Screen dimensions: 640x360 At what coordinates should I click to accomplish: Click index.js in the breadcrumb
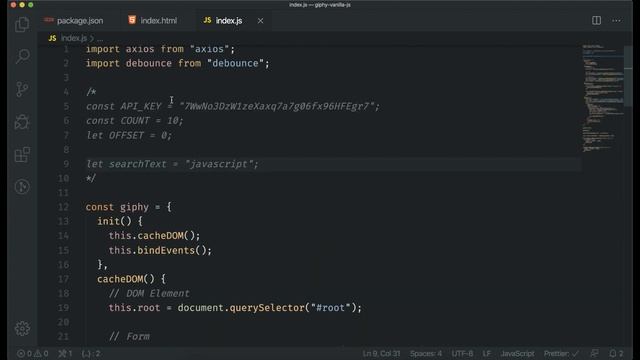click(x=73, y=38)
